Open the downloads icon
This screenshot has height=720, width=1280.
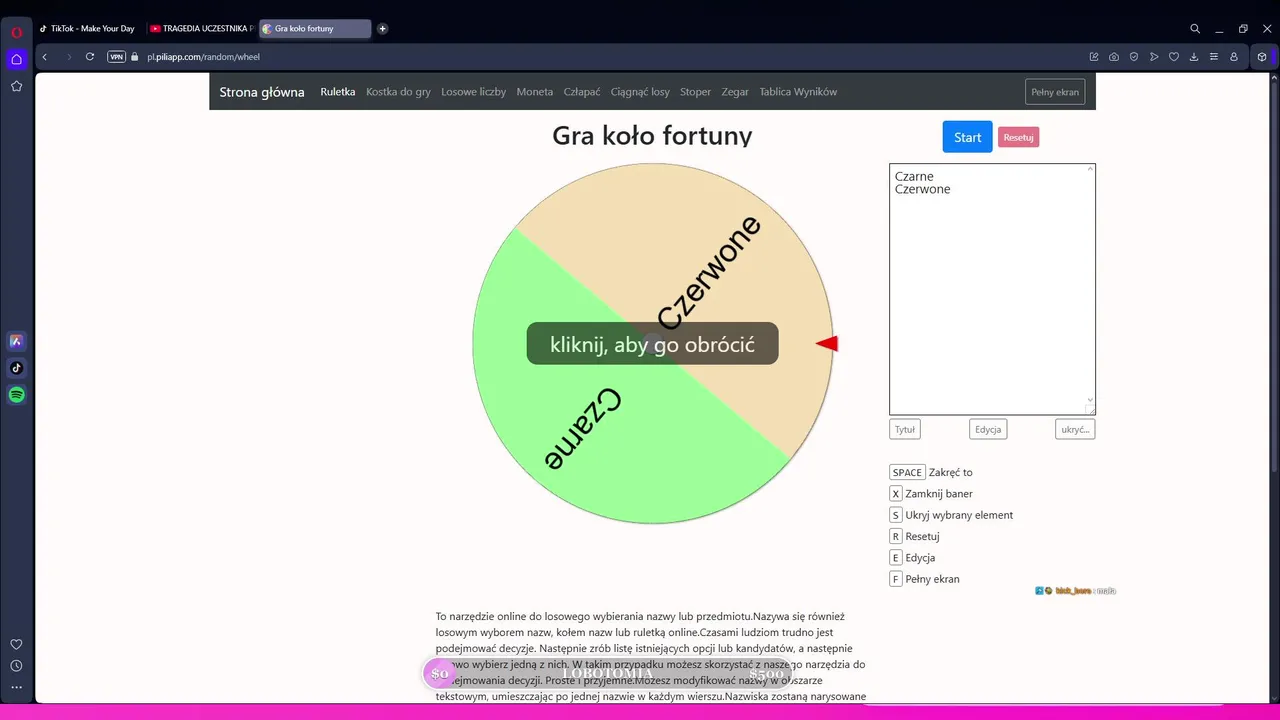1194,57
